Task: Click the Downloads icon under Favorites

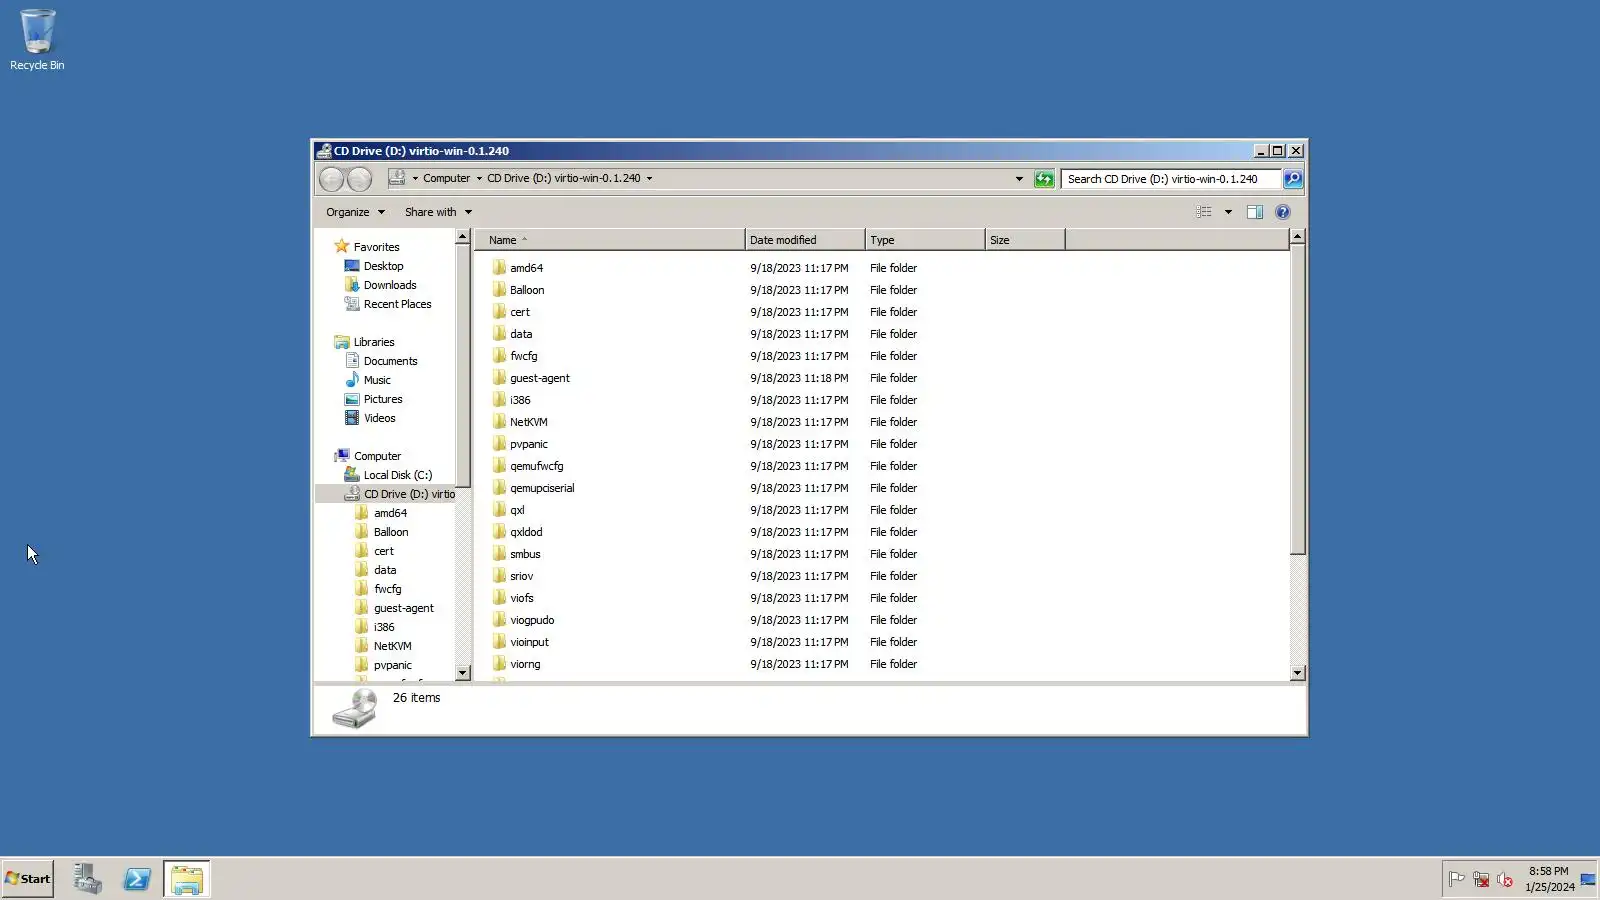Action: point(352,284)
